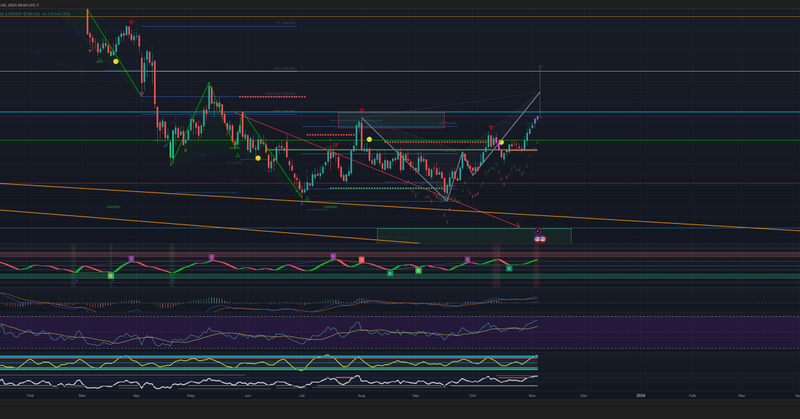Click the Nov label on the time axis
The image size is (800, 419).
pos(532,396)
